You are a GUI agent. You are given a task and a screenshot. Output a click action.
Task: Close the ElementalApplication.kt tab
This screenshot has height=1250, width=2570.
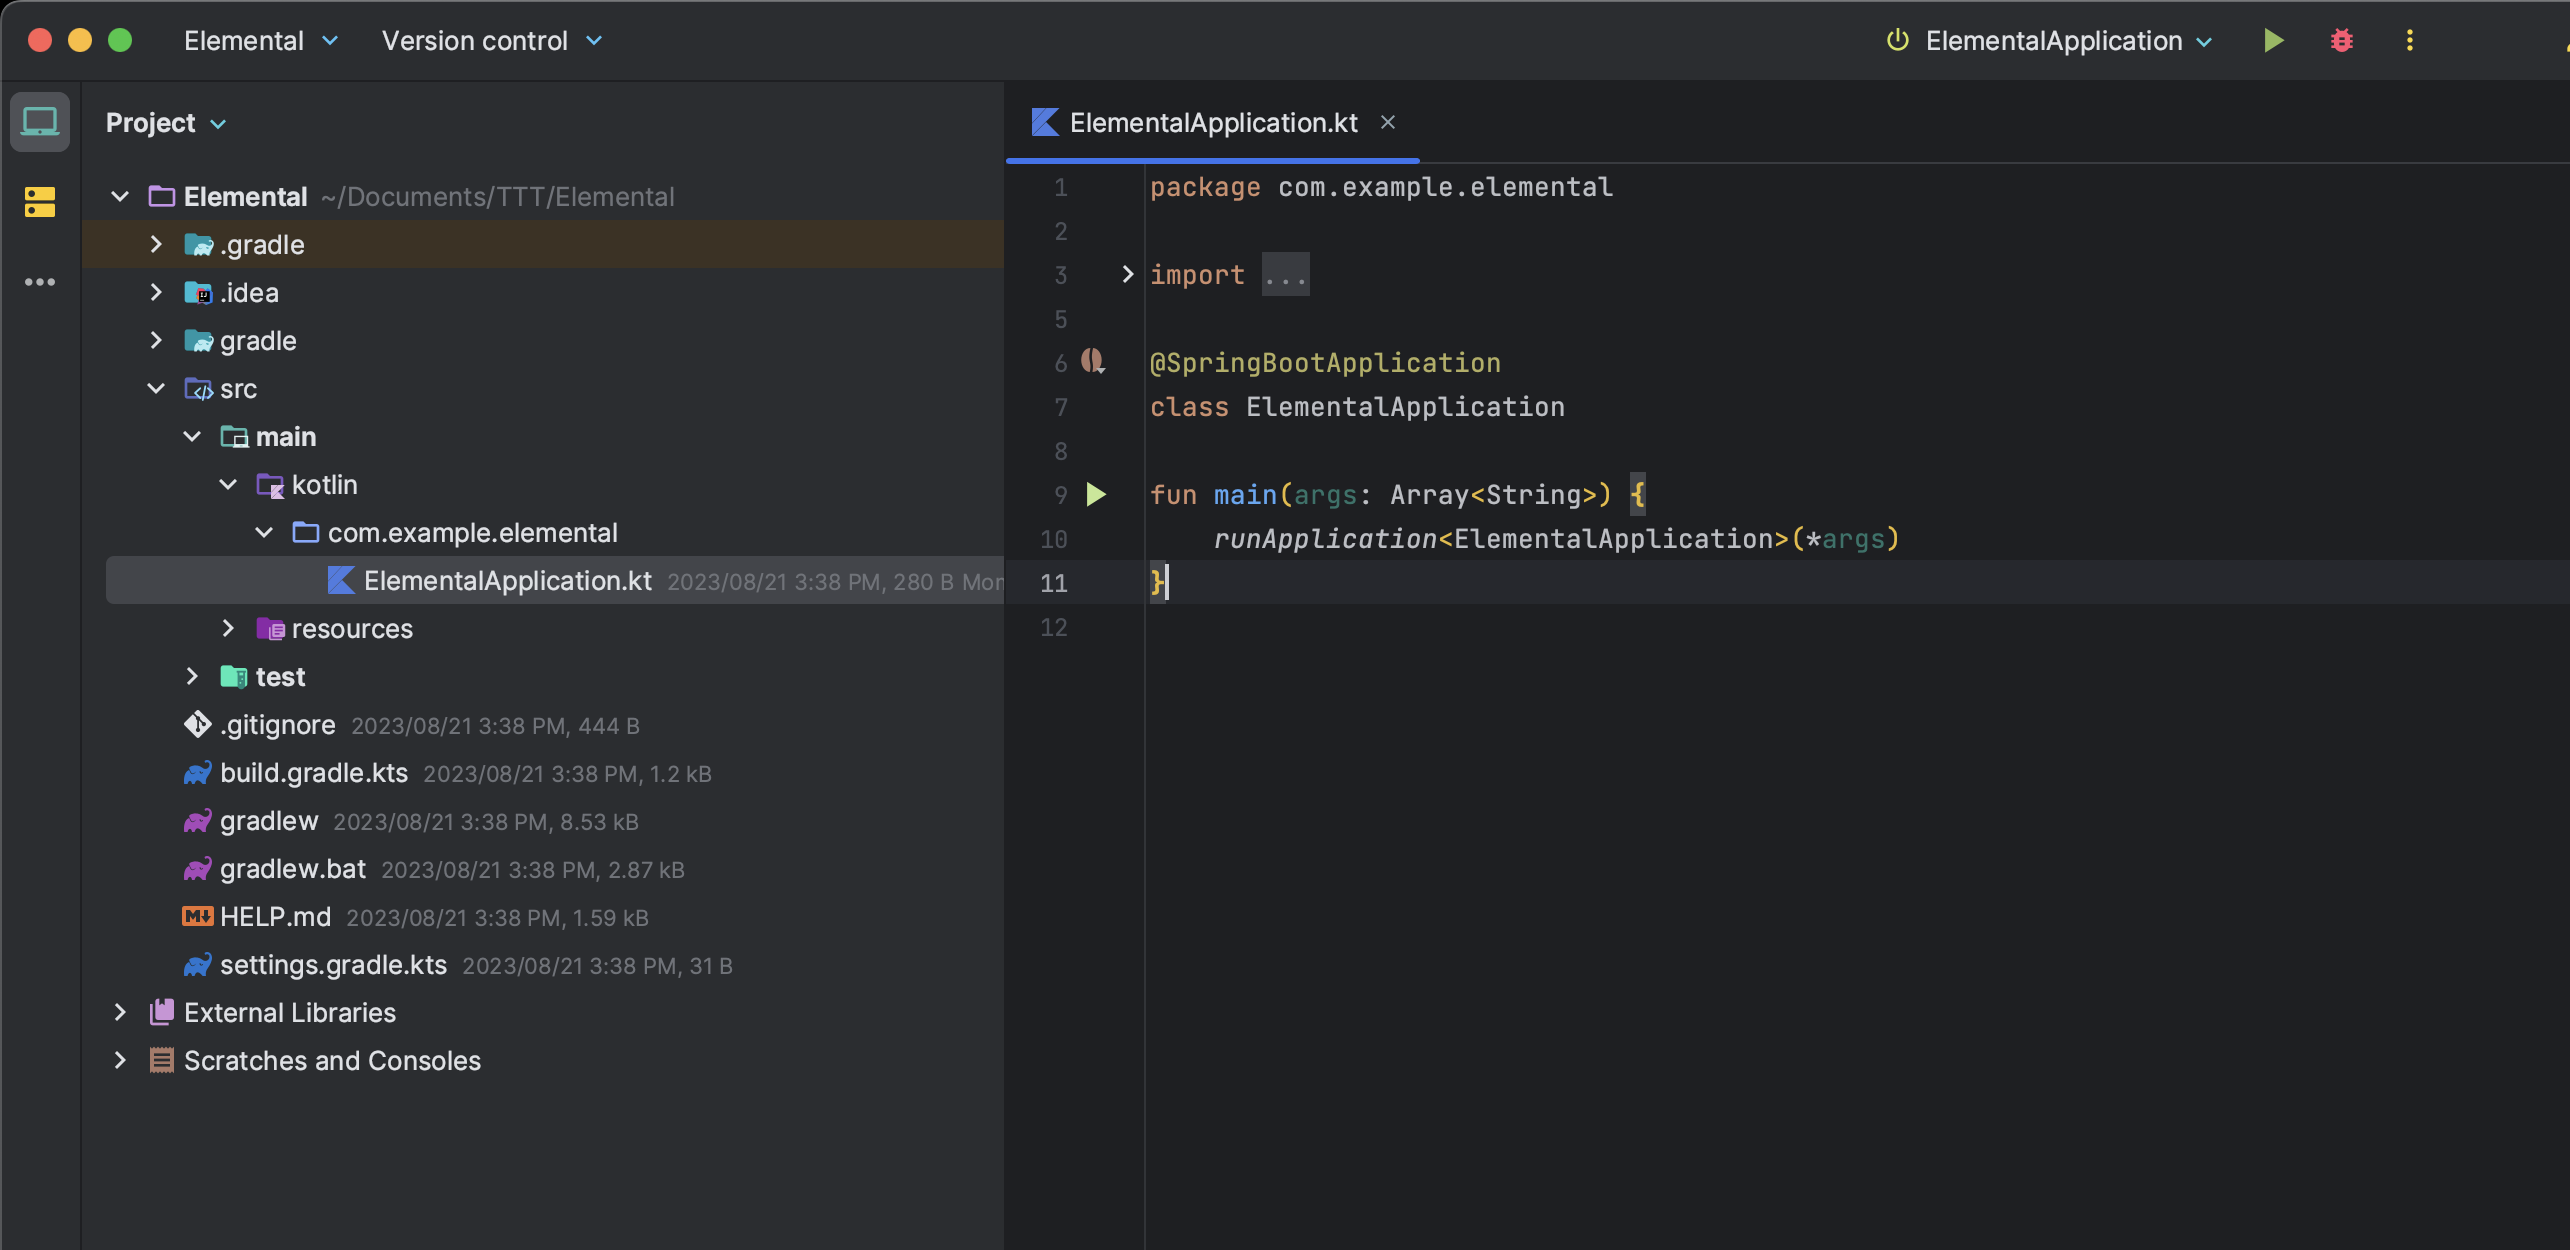tap(1387, 122)
